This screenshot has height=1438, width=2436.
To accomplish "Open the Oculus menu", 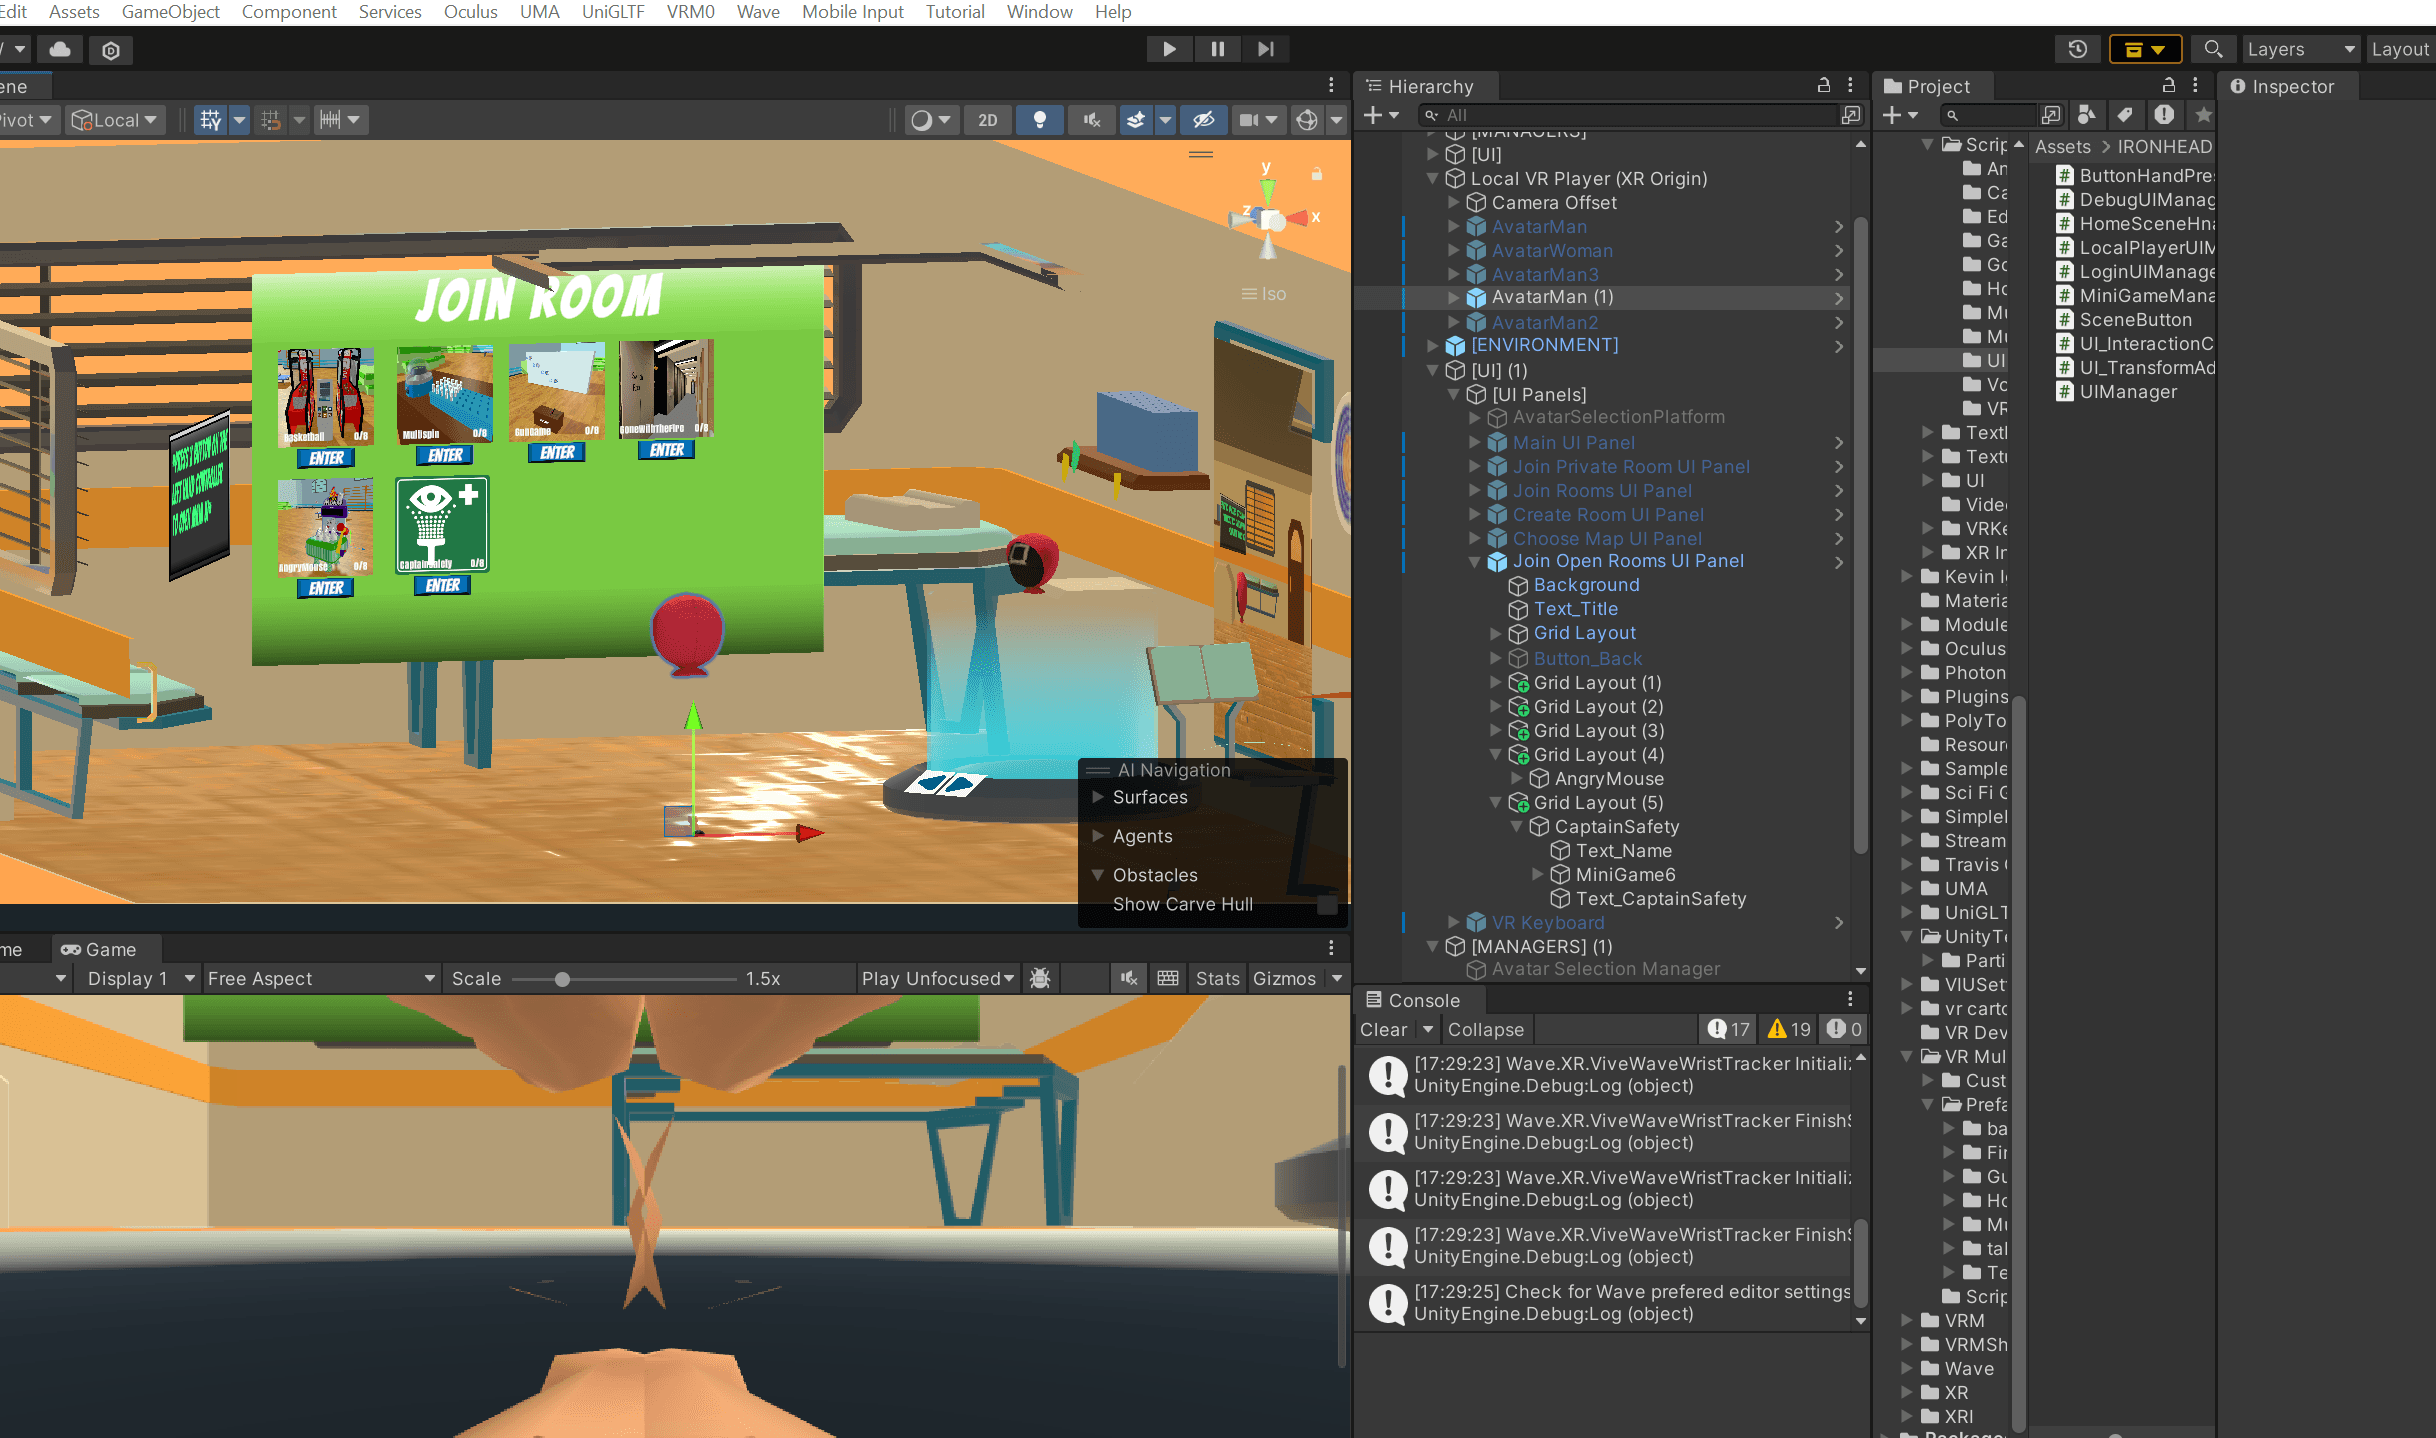I will pos(471,12).
